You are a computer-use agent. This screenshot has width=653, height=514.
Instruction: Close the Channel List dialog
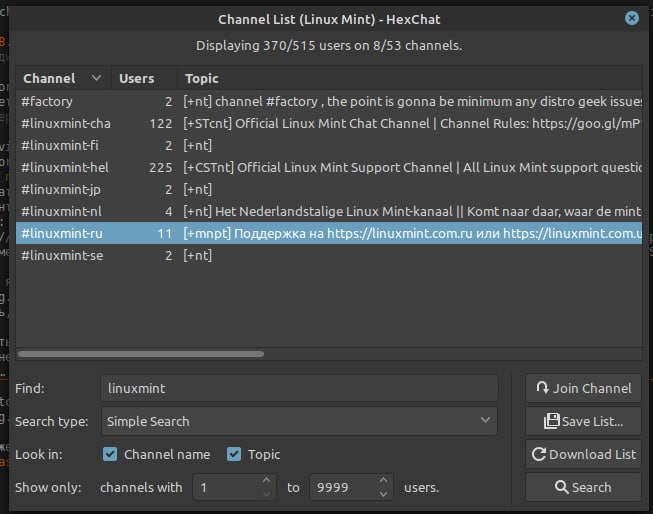coord(631,18)
